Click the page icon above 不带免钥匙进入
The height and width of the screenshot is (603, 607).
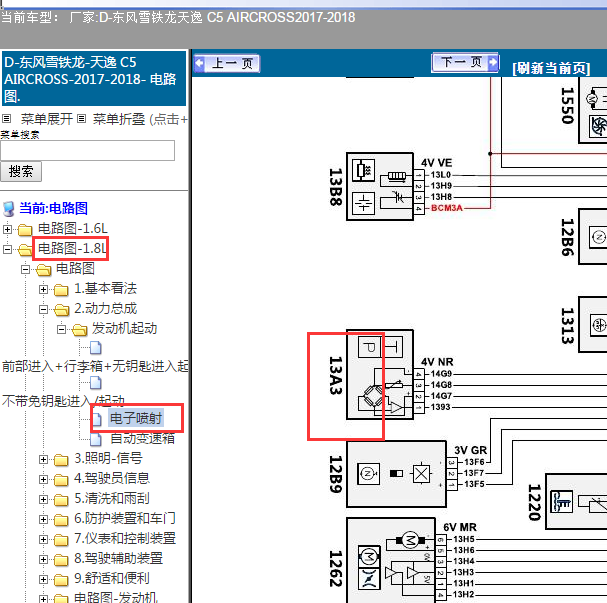96,383
